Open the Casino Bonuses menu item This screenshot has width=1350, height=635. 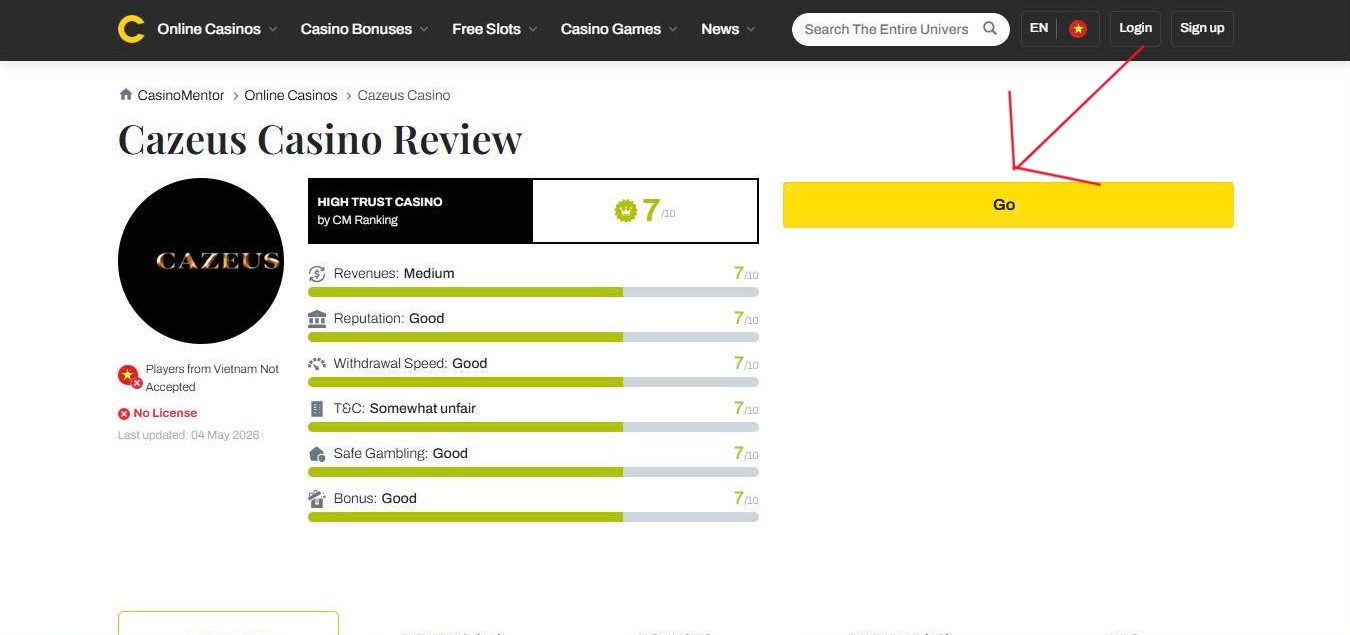(x=356, y=29)
